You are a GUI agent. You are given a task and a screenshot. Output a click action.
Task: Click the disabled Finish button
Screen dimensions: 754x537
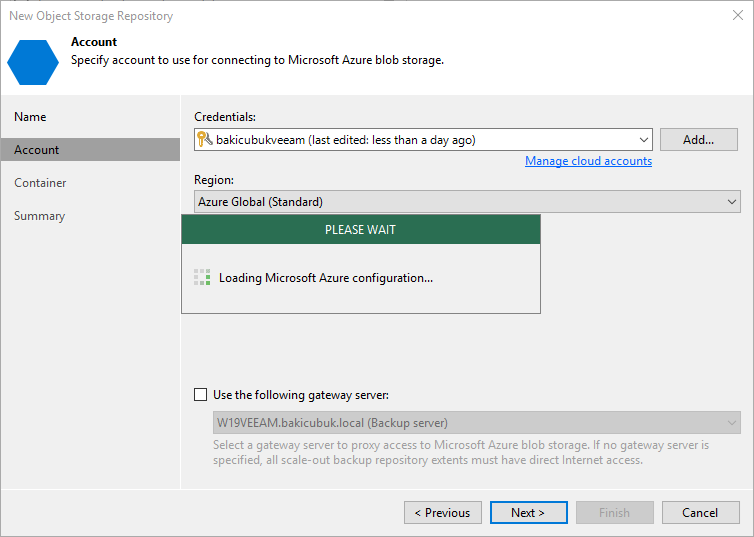click(615, 512)
